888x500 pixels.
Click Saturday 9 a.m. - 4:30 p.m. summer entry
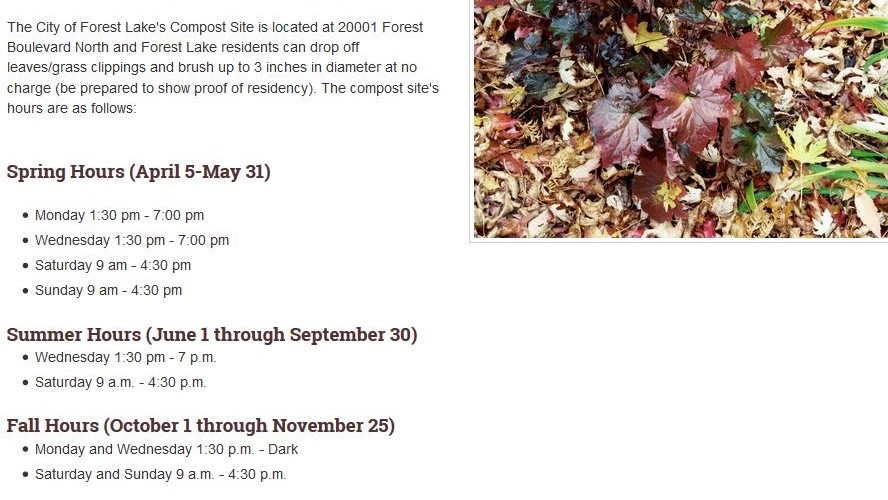(x=121, y=382)
